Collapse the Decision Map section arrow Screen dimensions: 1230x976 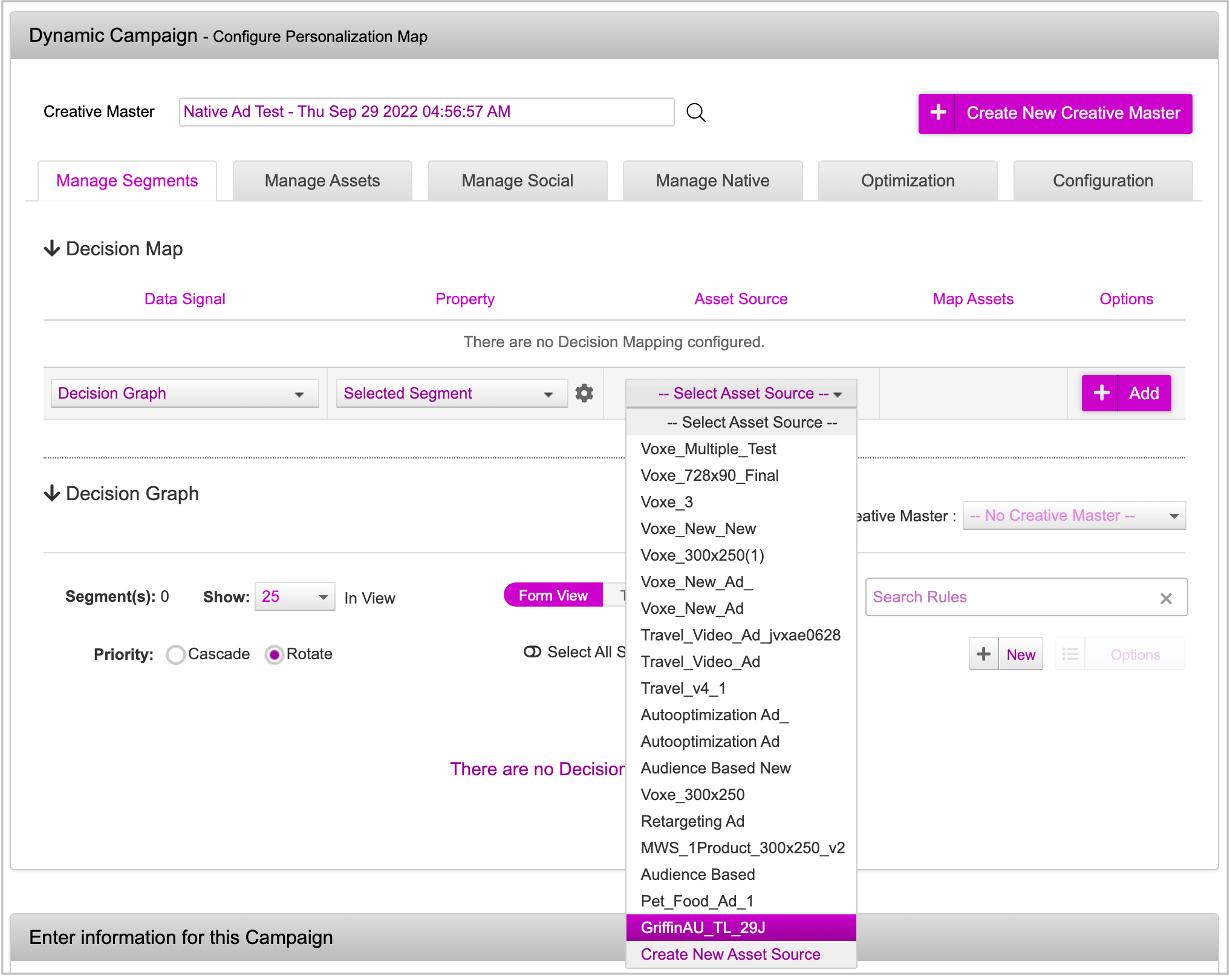(x=52, y=249)
